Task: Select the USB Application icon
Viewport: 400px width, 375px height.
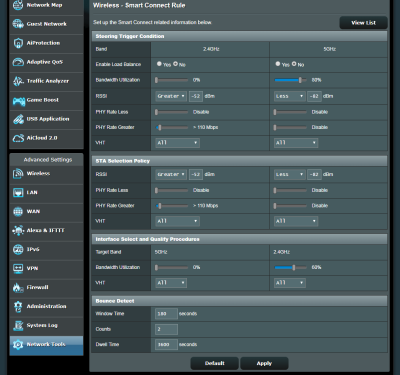Action: [x=18, y=119]
